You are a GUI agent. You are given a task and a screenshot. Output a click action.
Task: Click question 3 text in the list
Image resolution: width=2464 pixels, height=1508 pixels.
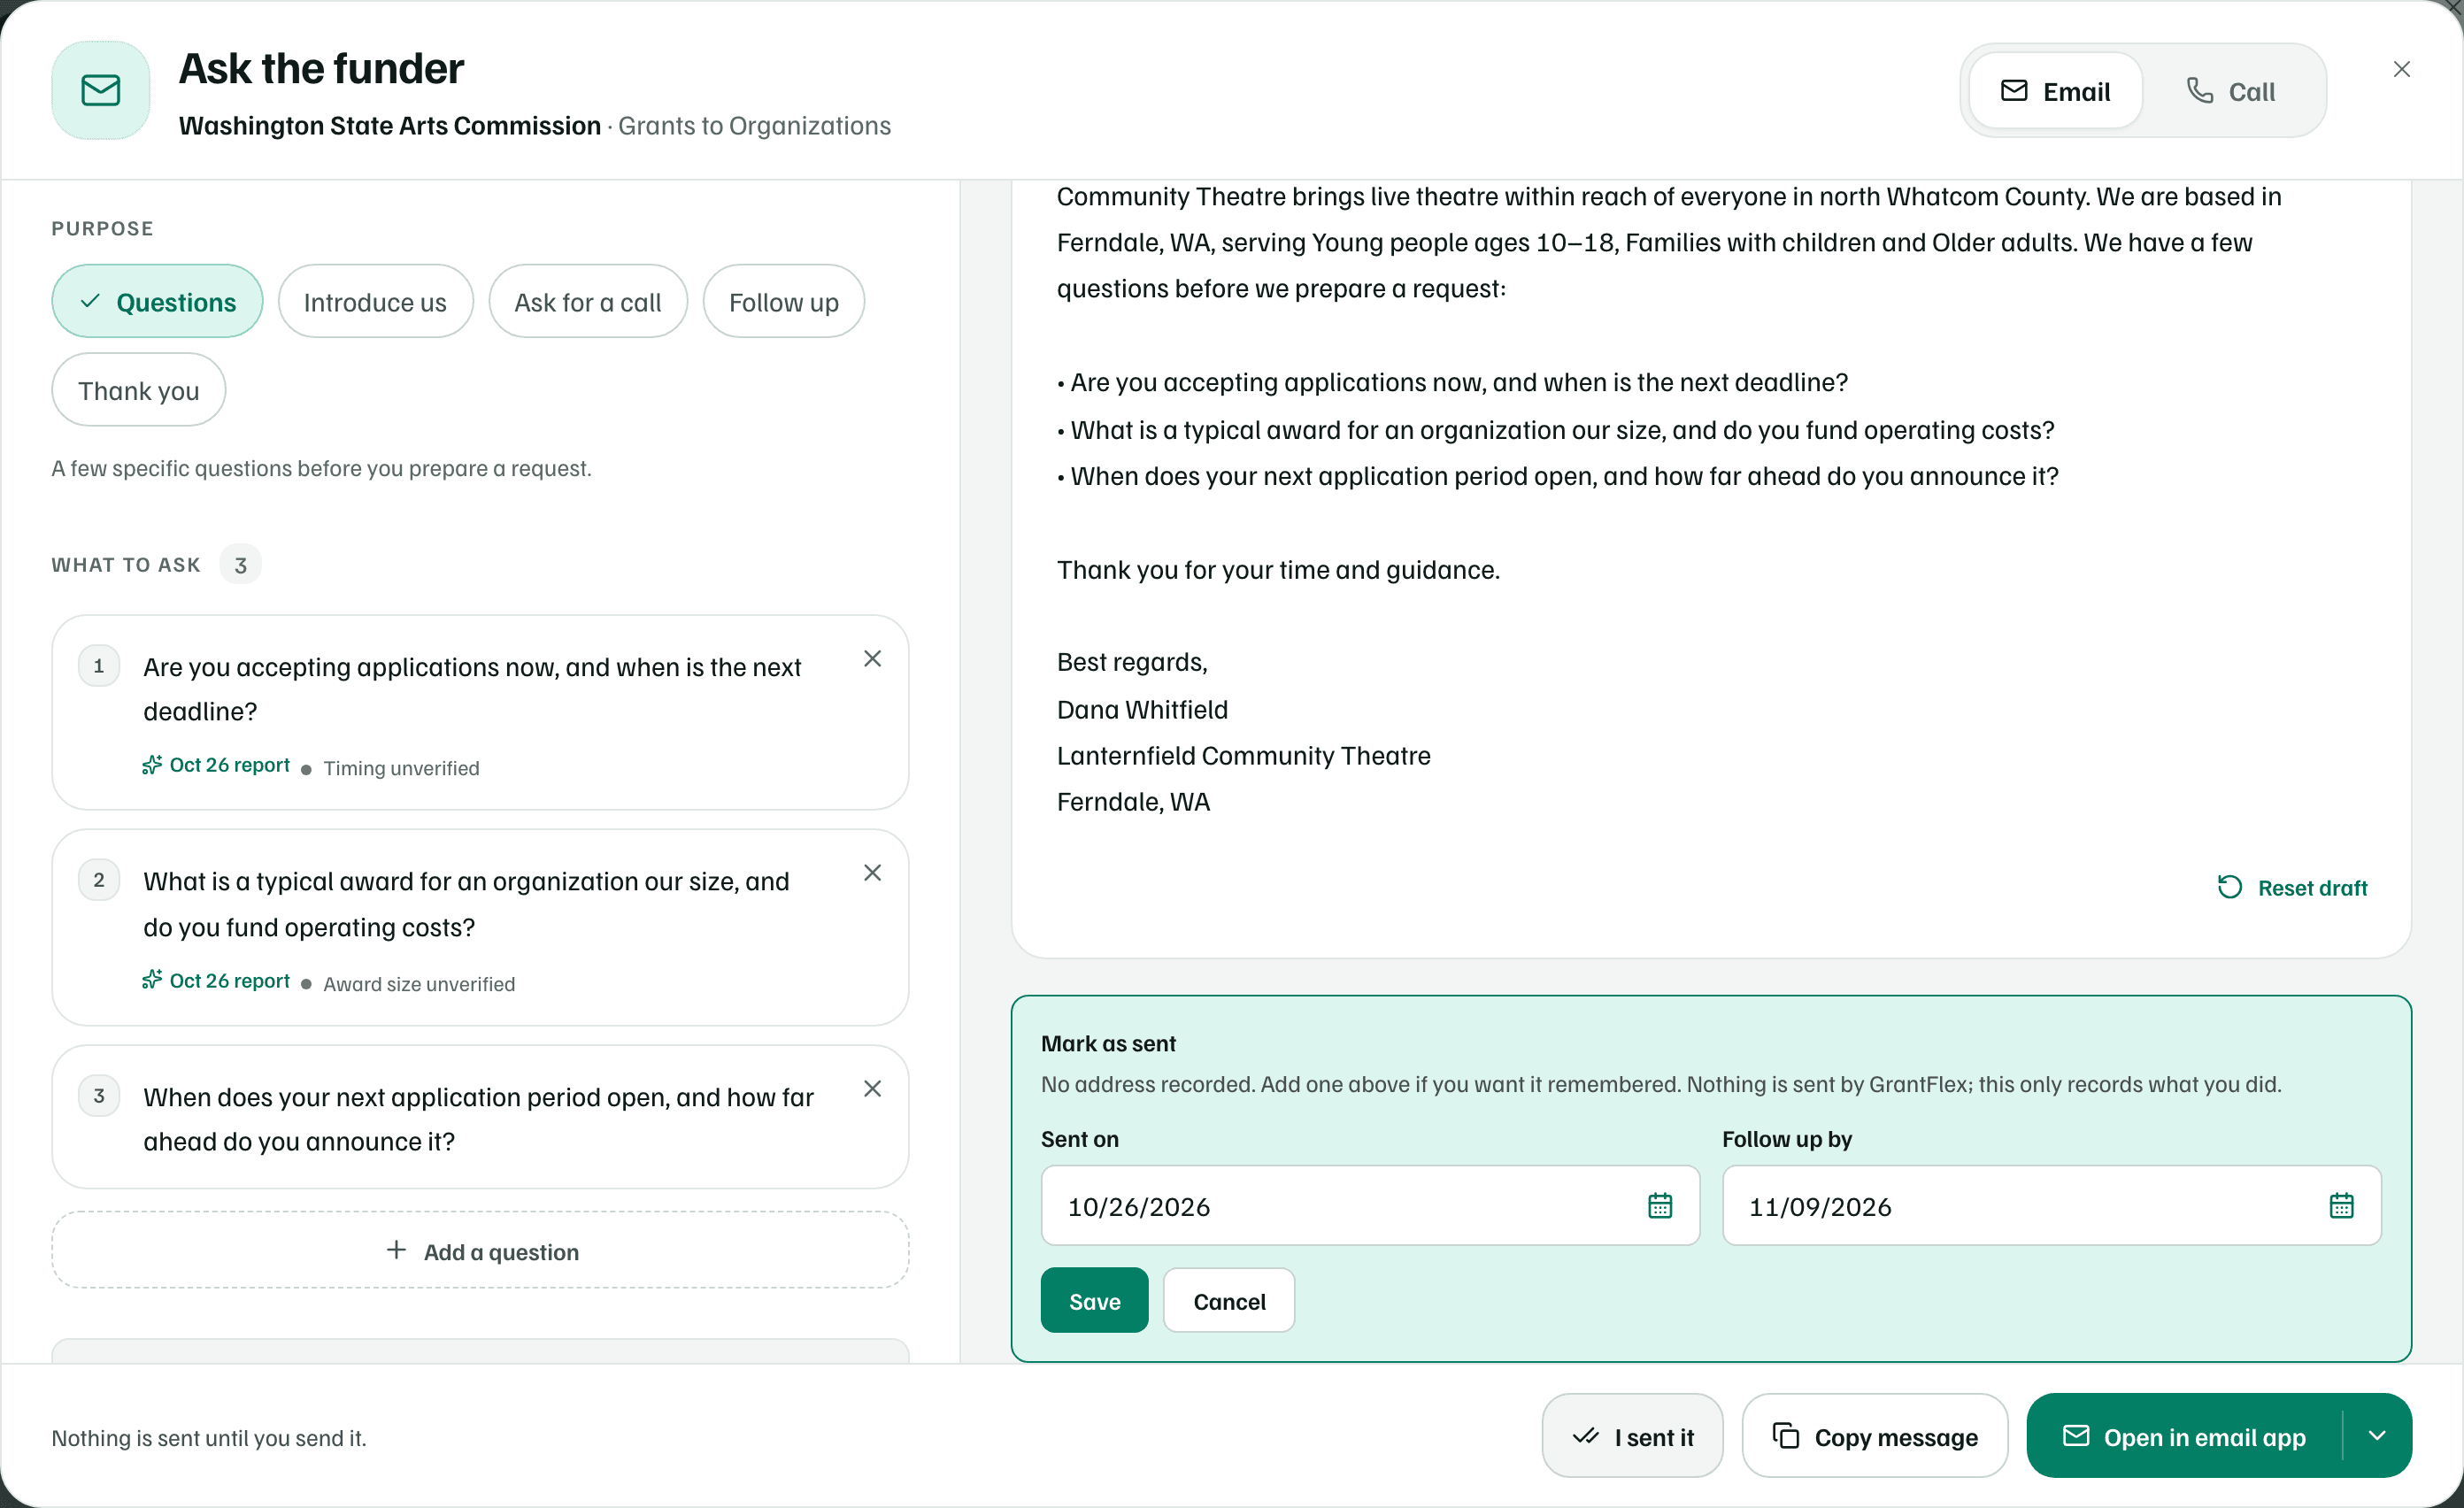[x=478, y=1119]
